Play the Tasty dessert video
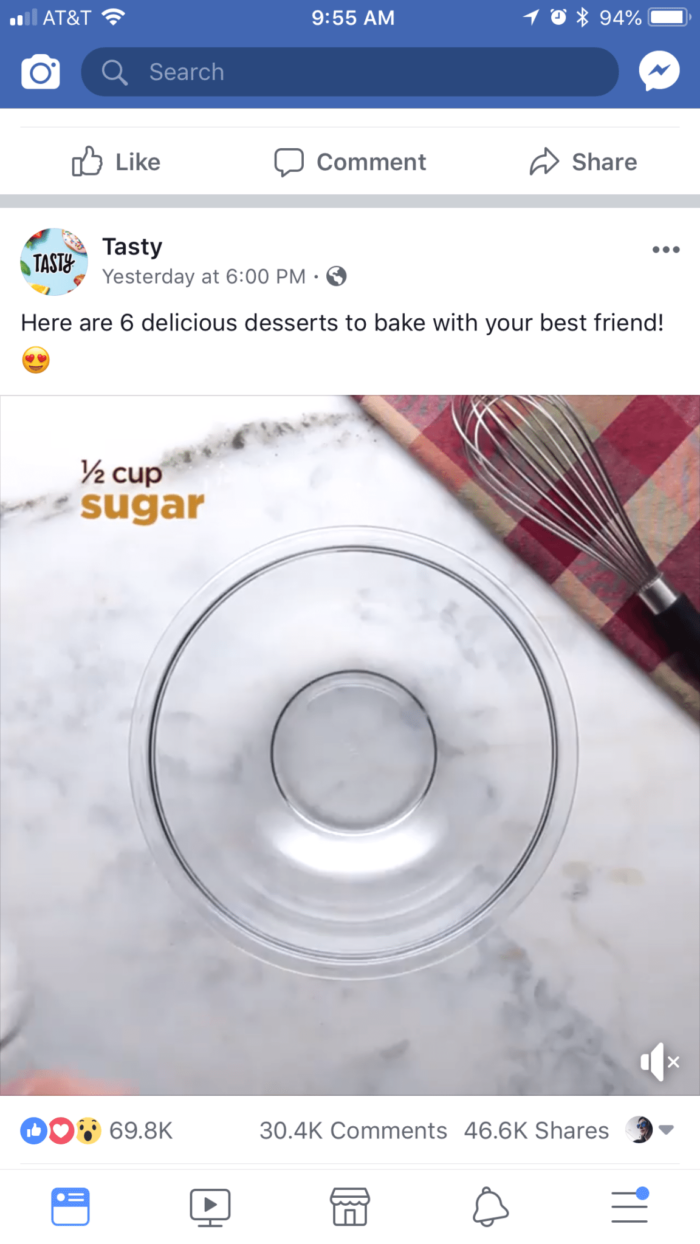The height and width of the screenshot is (1244, 700). pos(350,745)
